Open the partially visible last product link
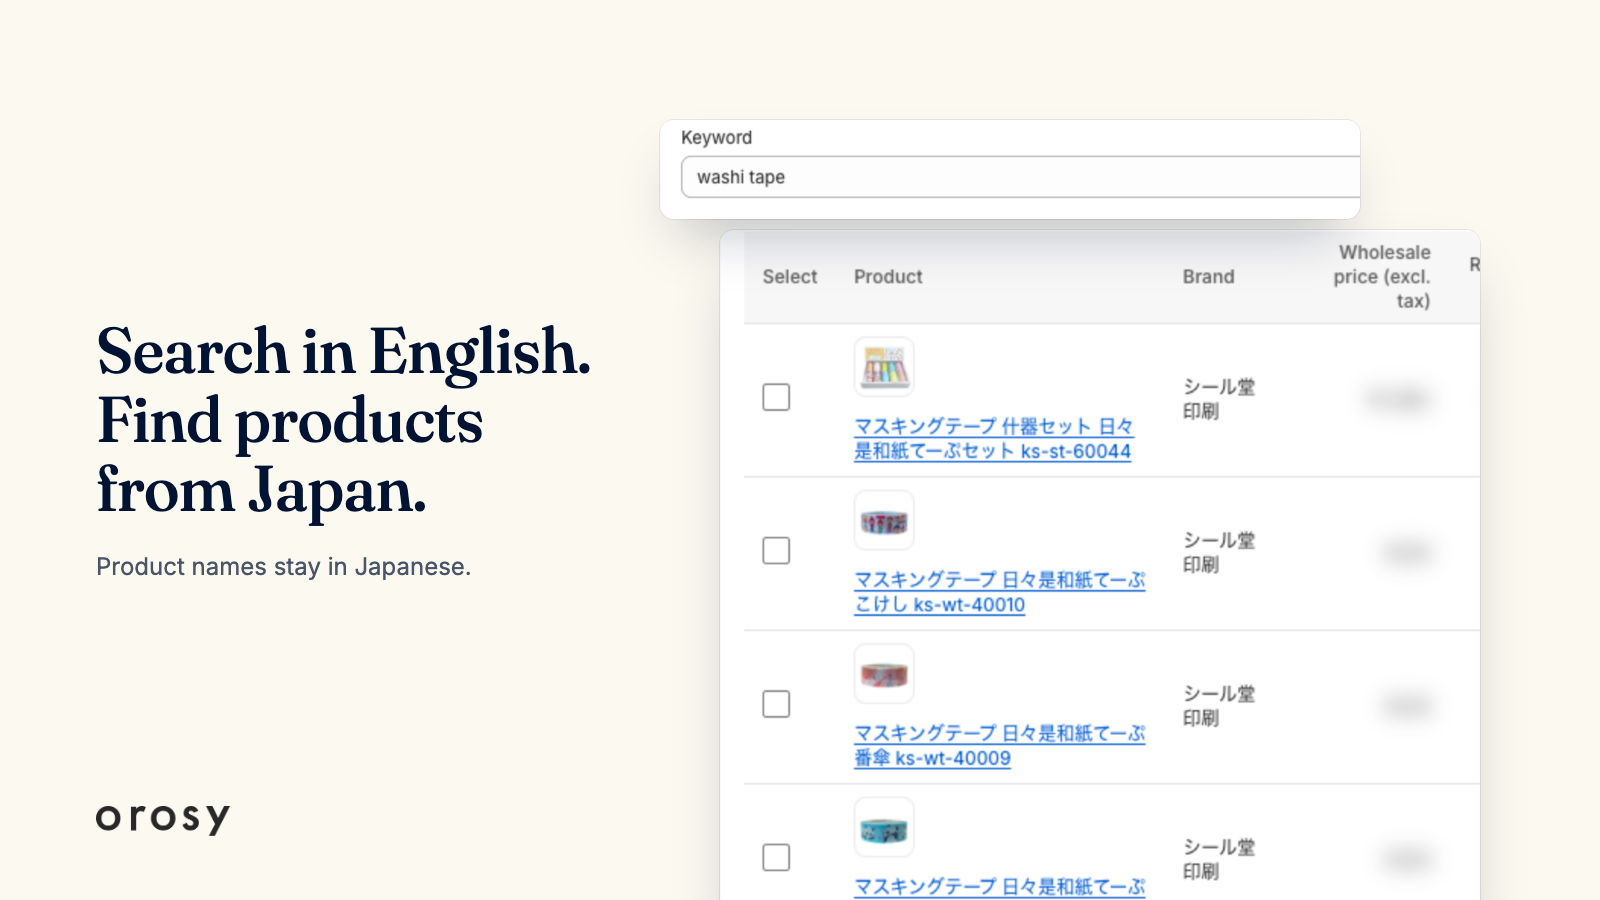Viewport: 1600px width, 900px height. (999, 887)
